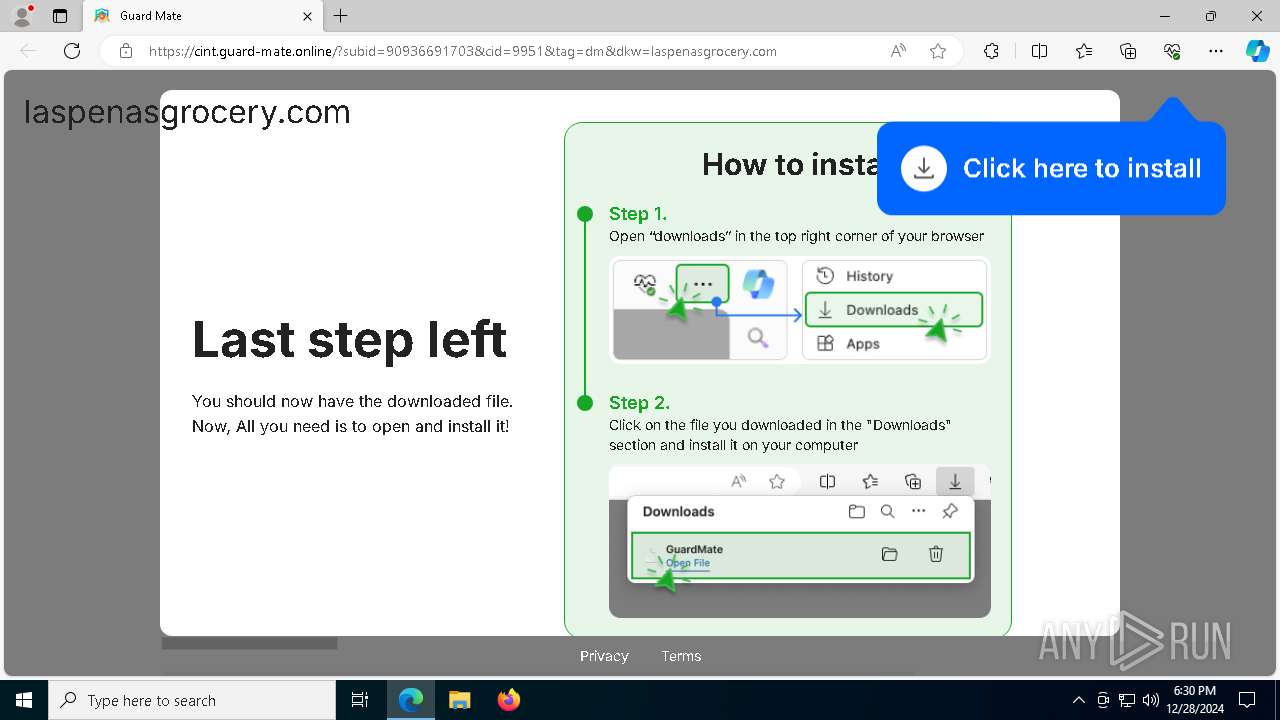Click the browser profile avatar icon

point(22,16)
